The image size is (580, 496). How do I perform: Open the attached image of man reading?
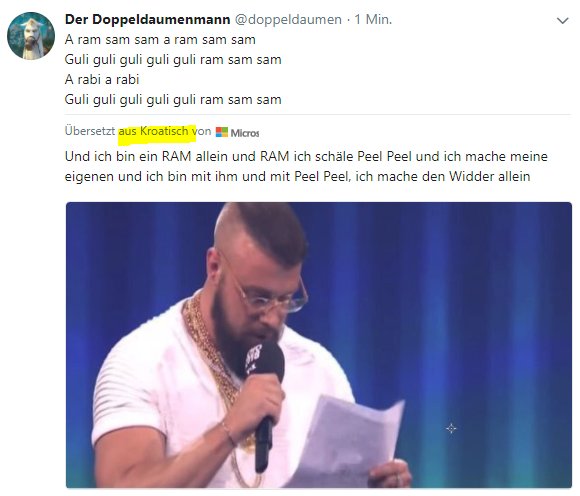[319, 345]
